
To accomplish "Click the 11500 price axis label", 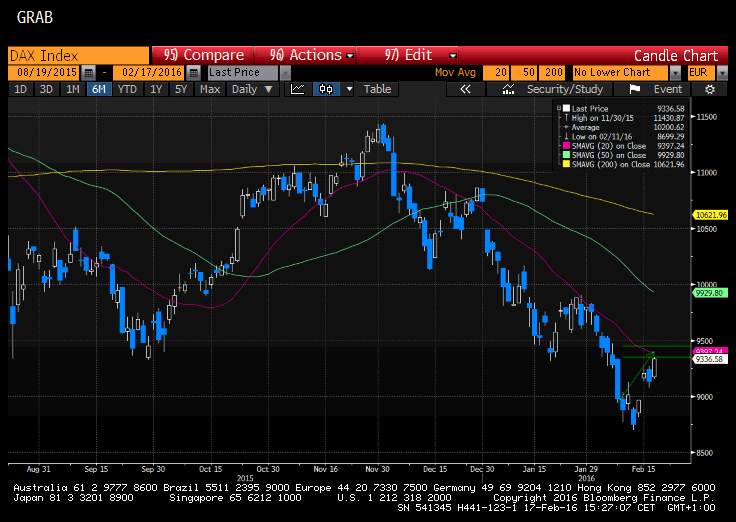I will tap(707, 117).
